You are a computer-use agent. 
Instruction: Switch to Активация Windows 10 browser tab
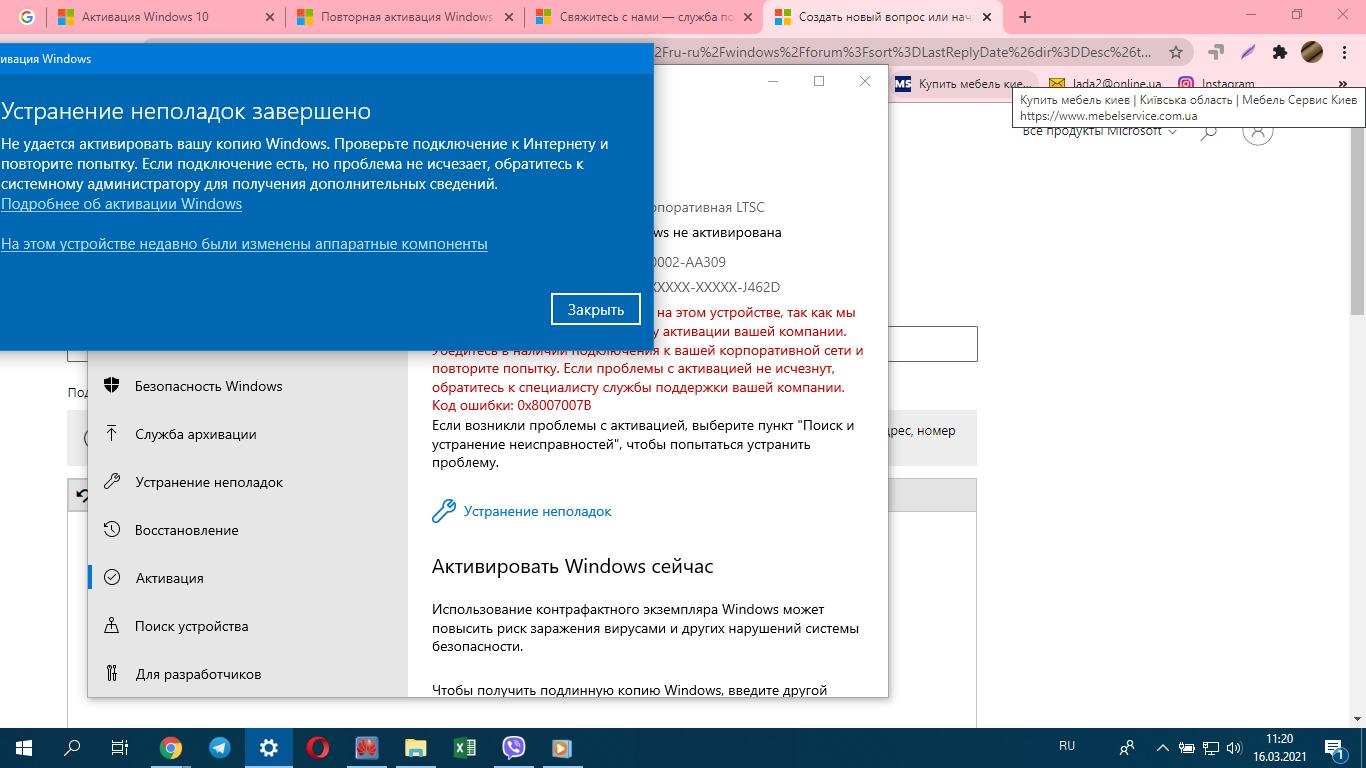click(x=165, y=17)
